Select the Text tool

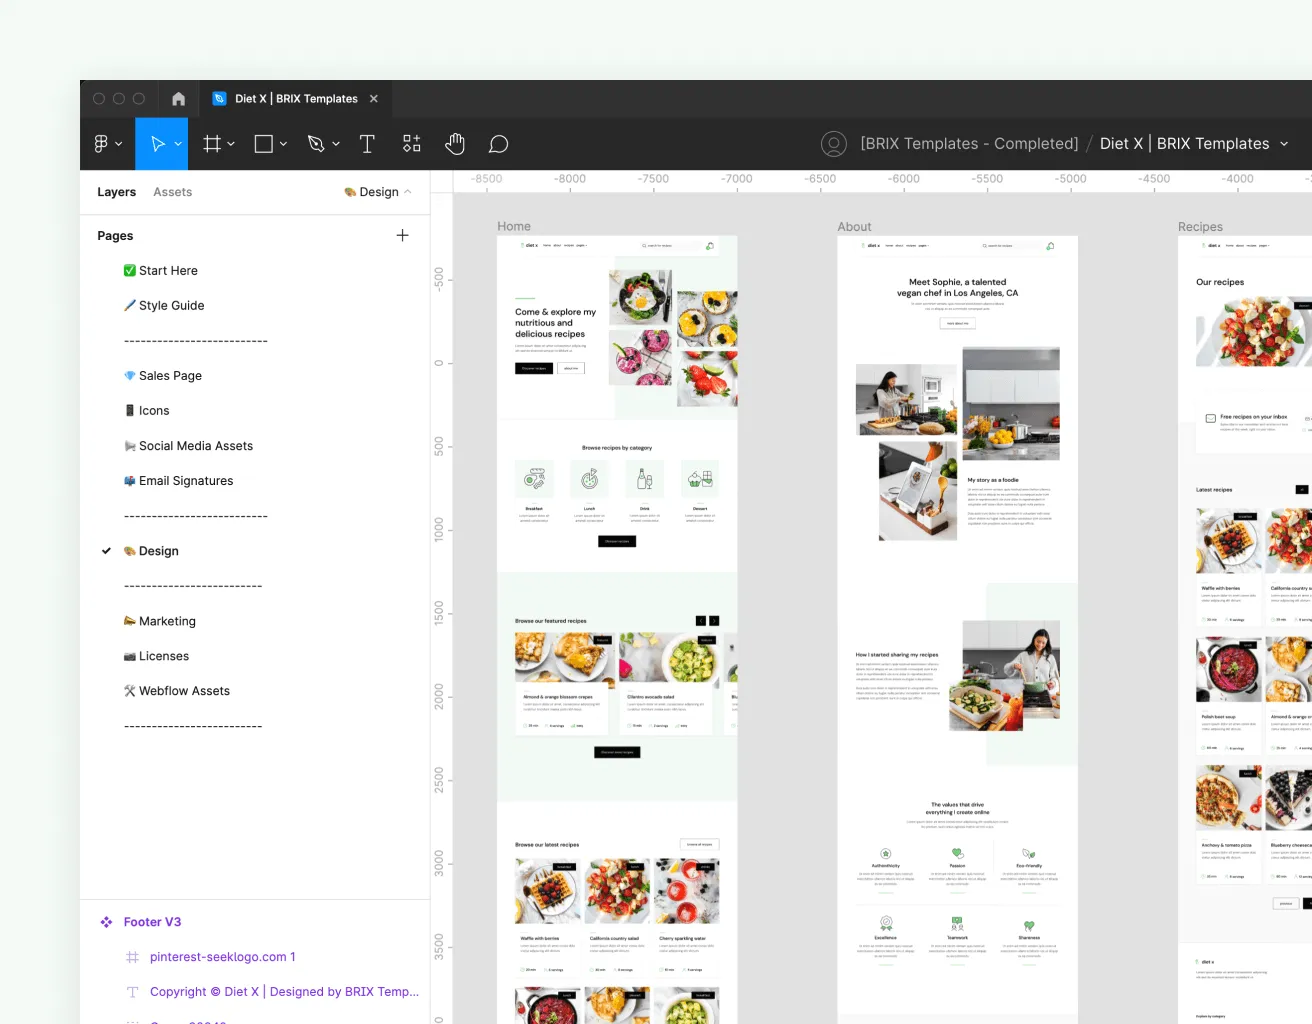[367, 143]
